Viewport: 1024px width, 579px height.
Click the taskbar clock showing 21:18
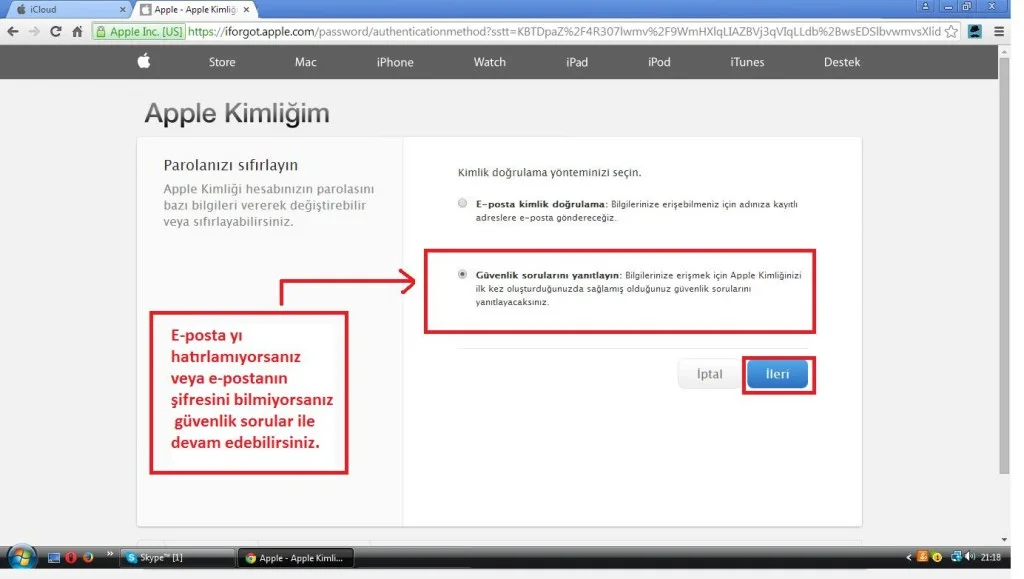click(991, 557)
